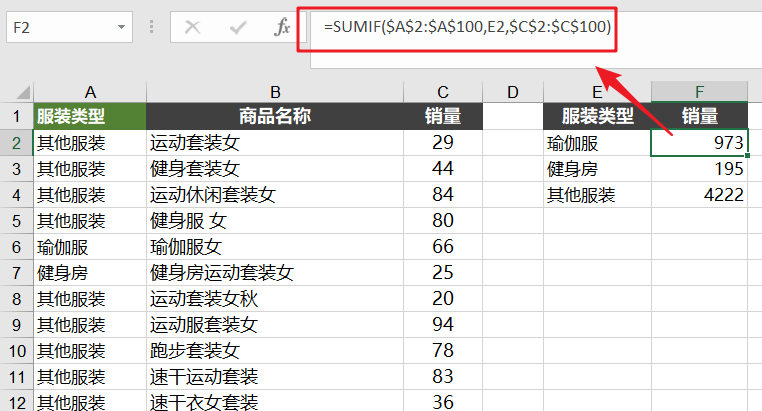Screen dimensions: 762x411
Task: Click sales value 44
Action: [x=443, y=169]
